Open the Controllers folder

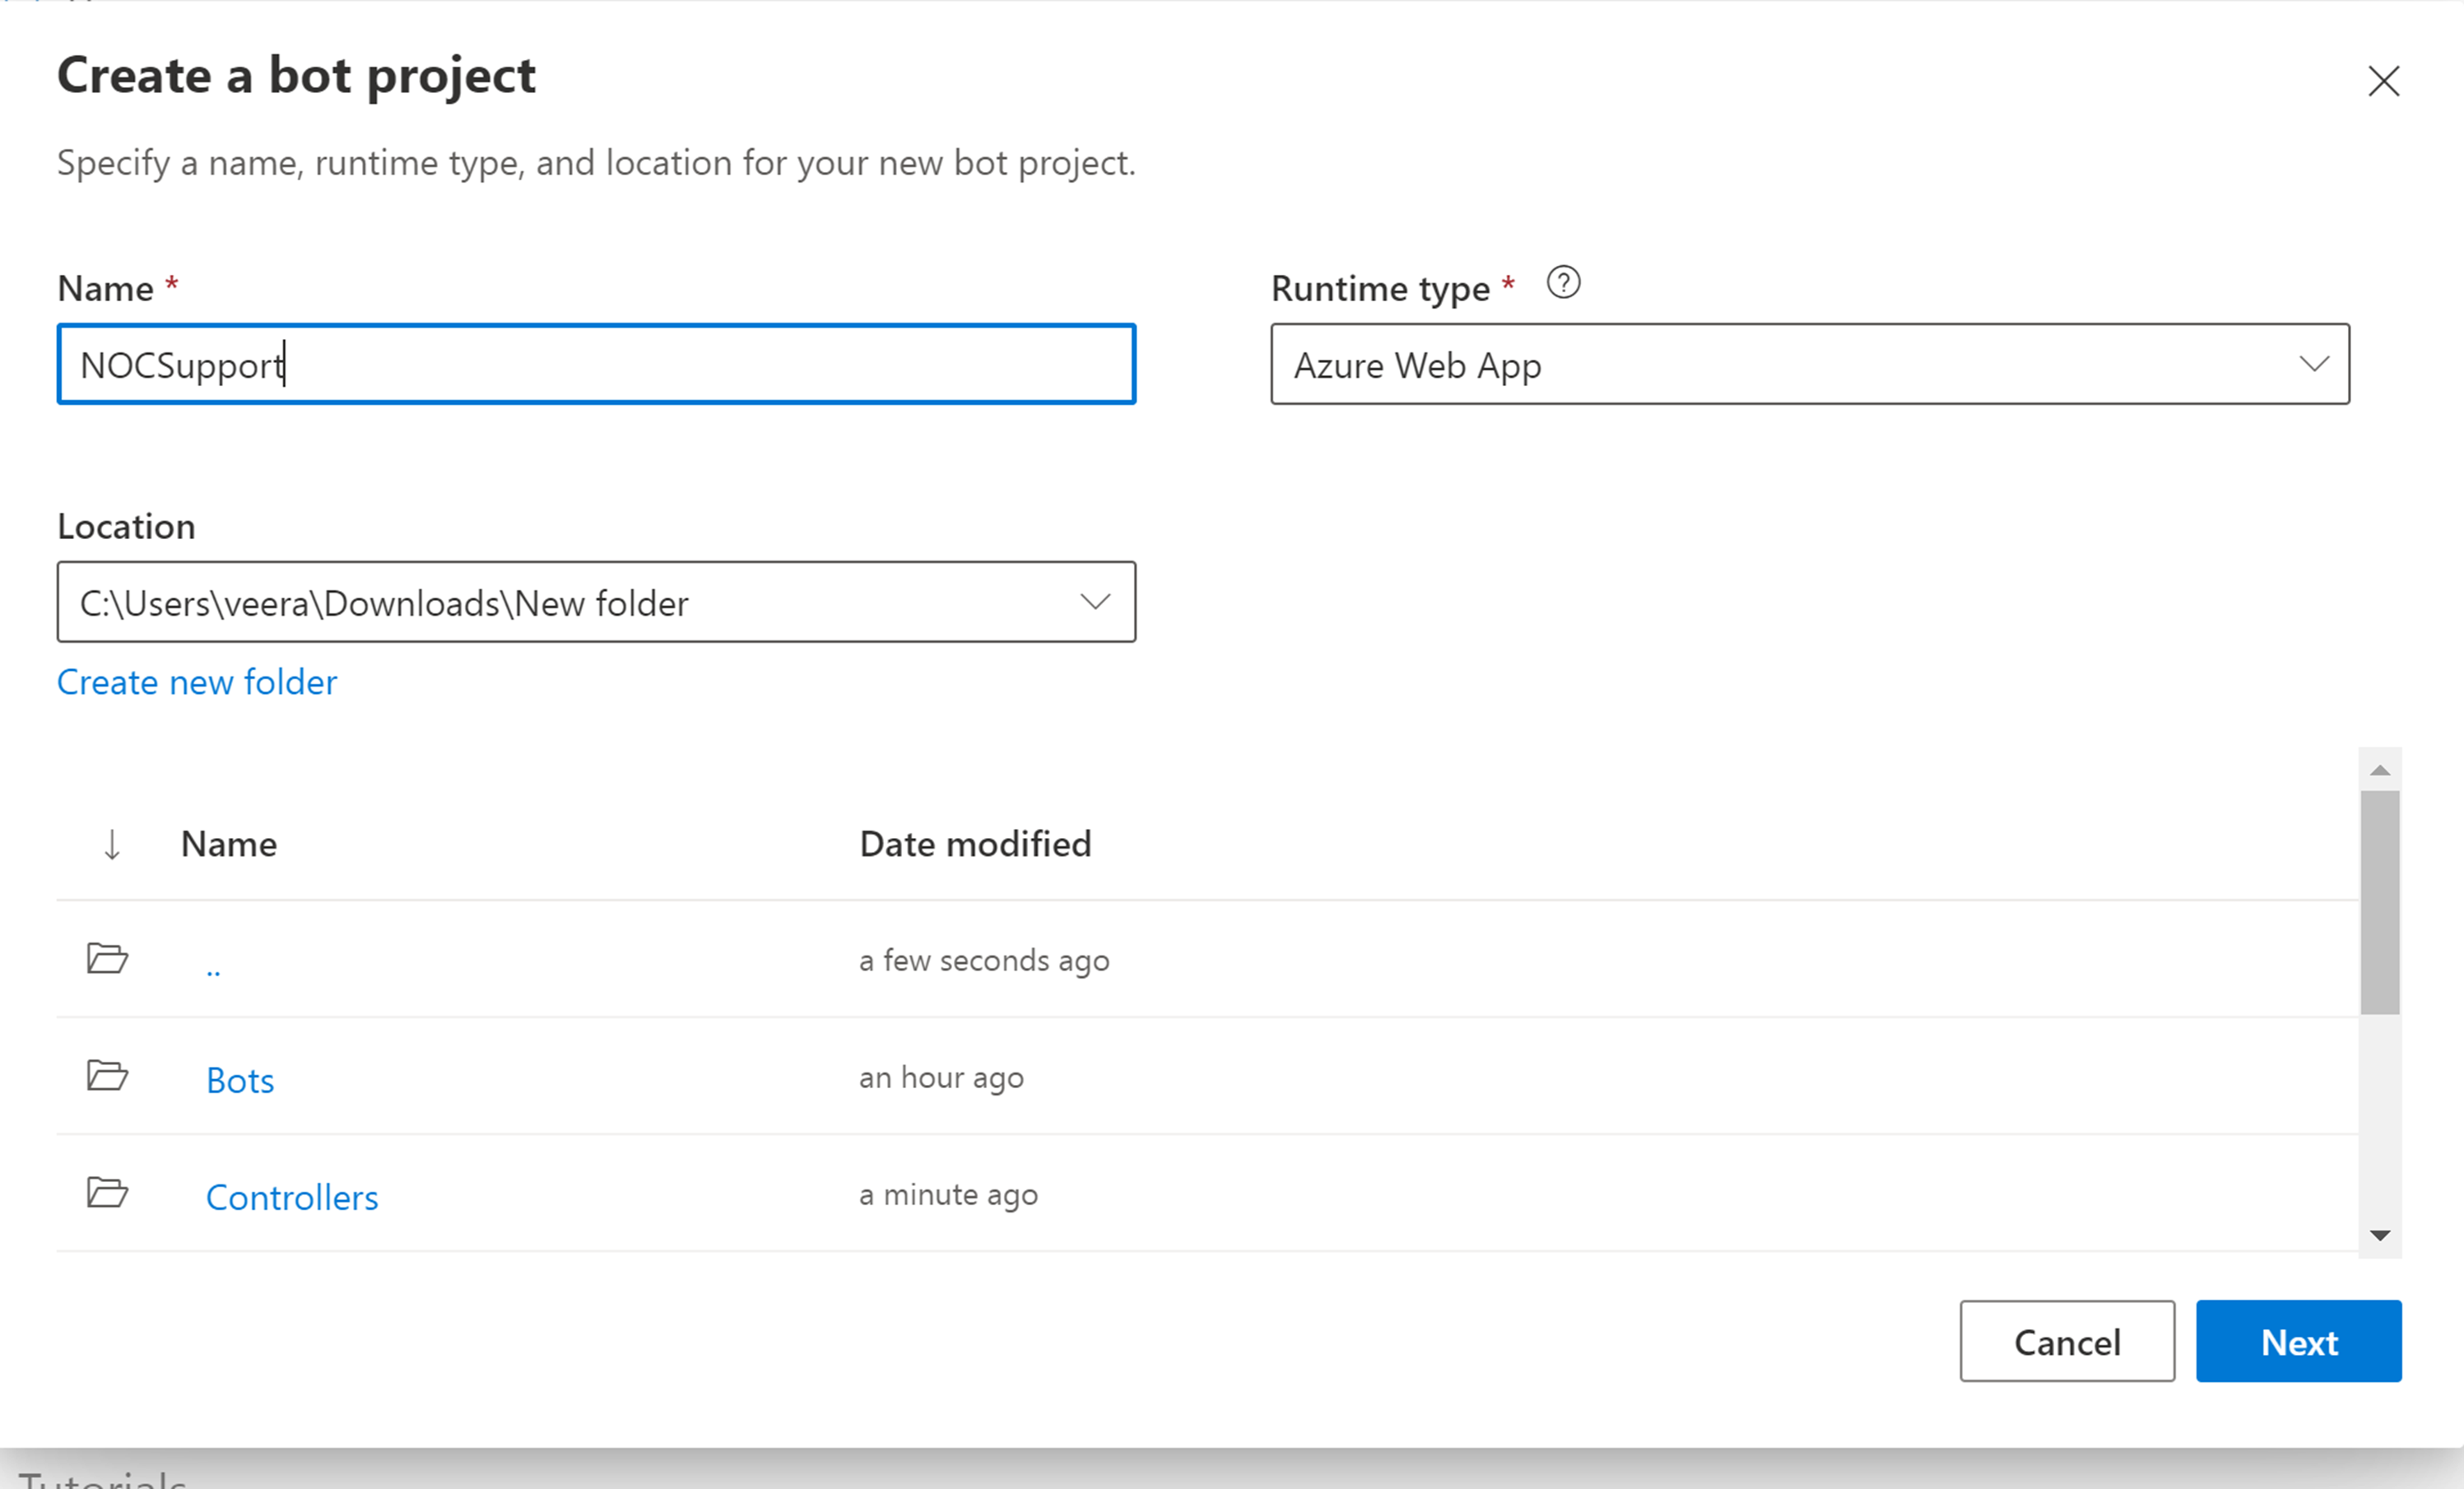point(292,1197)
